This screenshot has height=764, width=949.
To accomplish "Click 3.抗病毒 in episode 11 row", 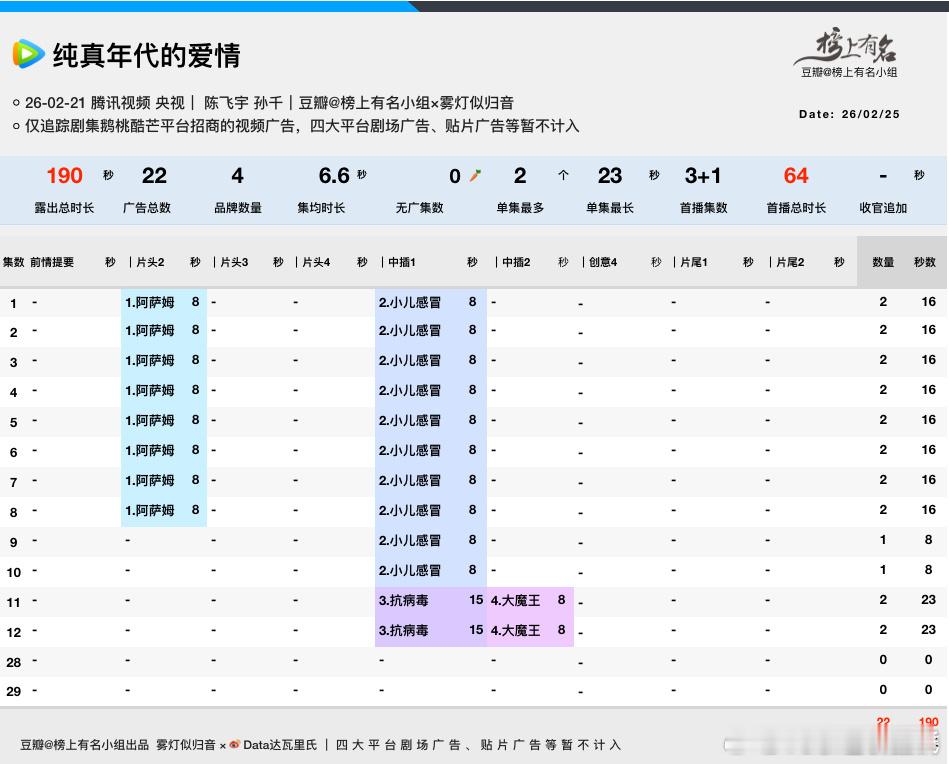I will (404, 601).
